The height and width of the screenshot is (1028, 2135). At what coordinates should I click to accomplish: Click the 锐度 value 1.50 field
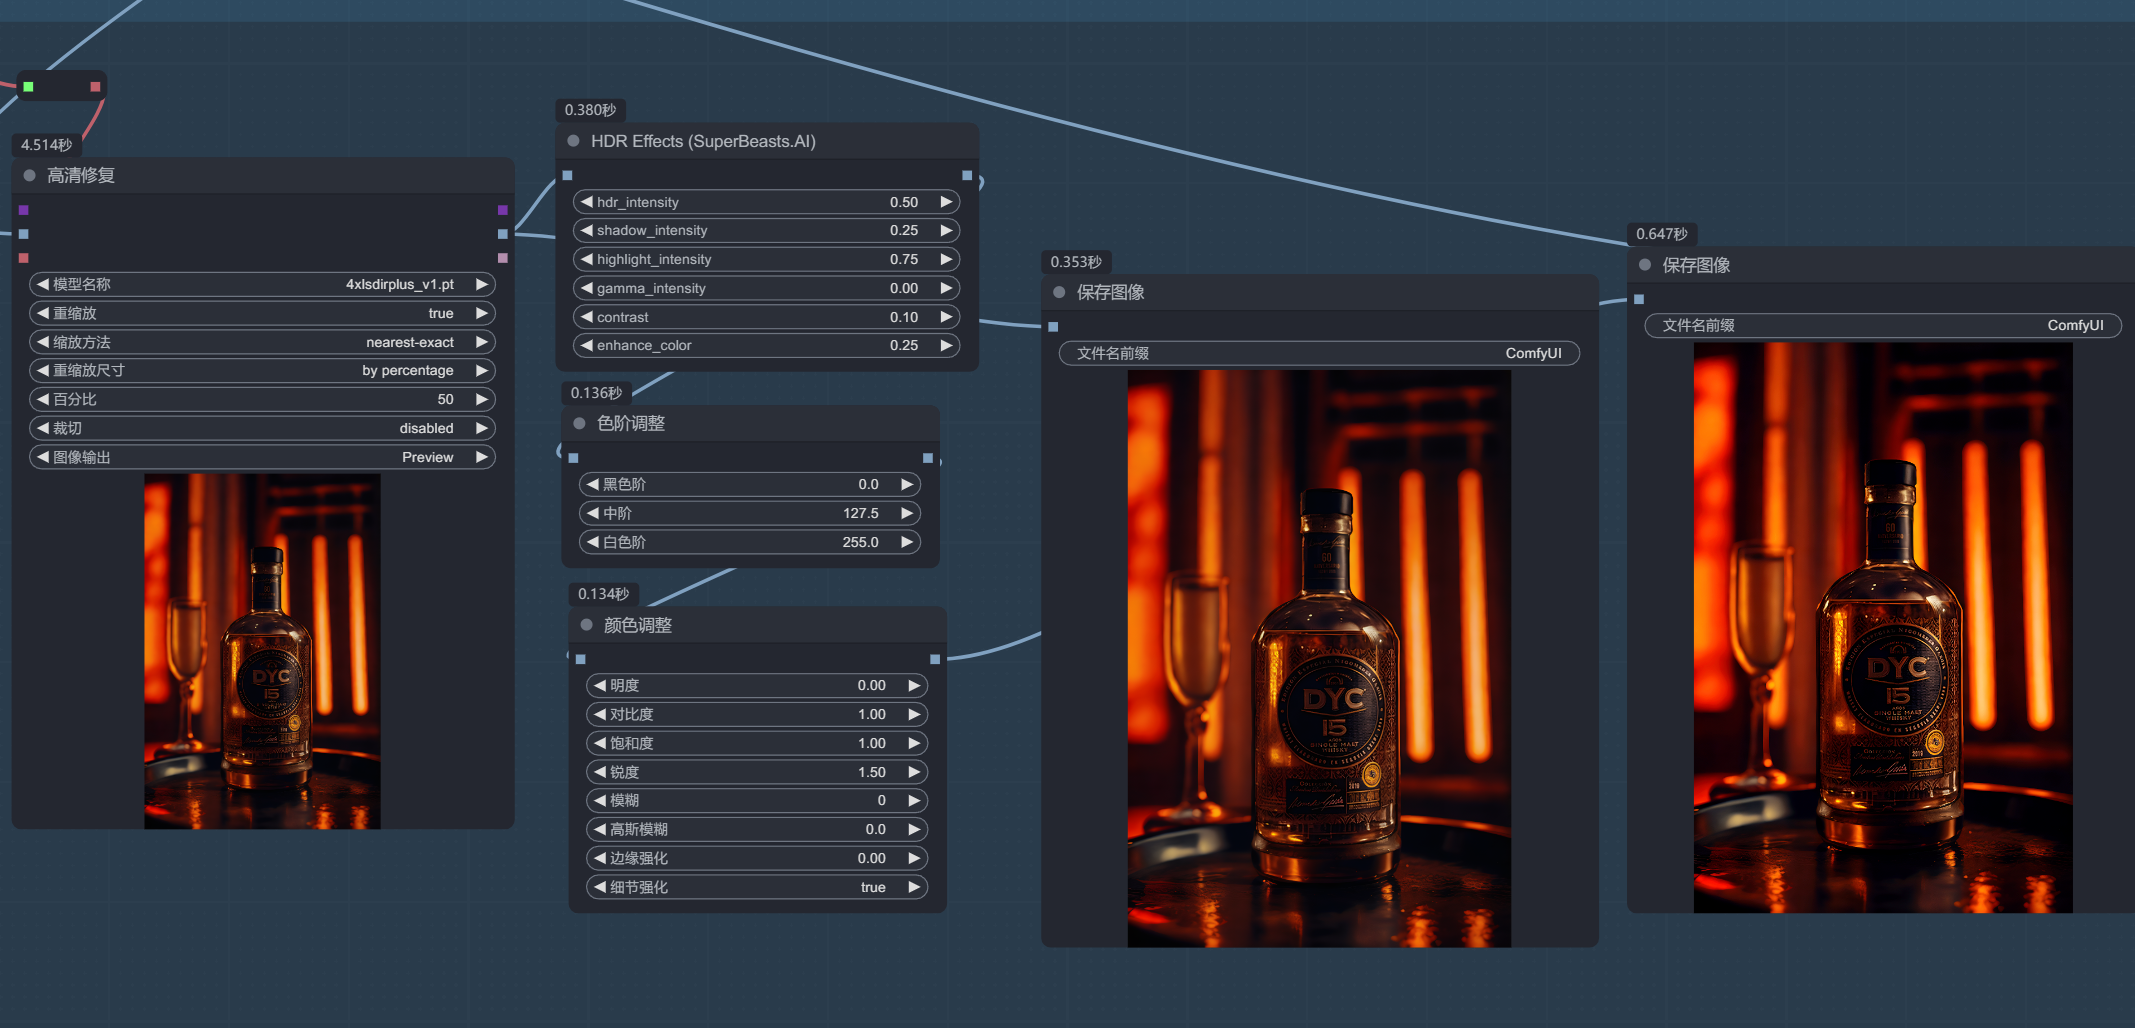[x=872, y=772]
